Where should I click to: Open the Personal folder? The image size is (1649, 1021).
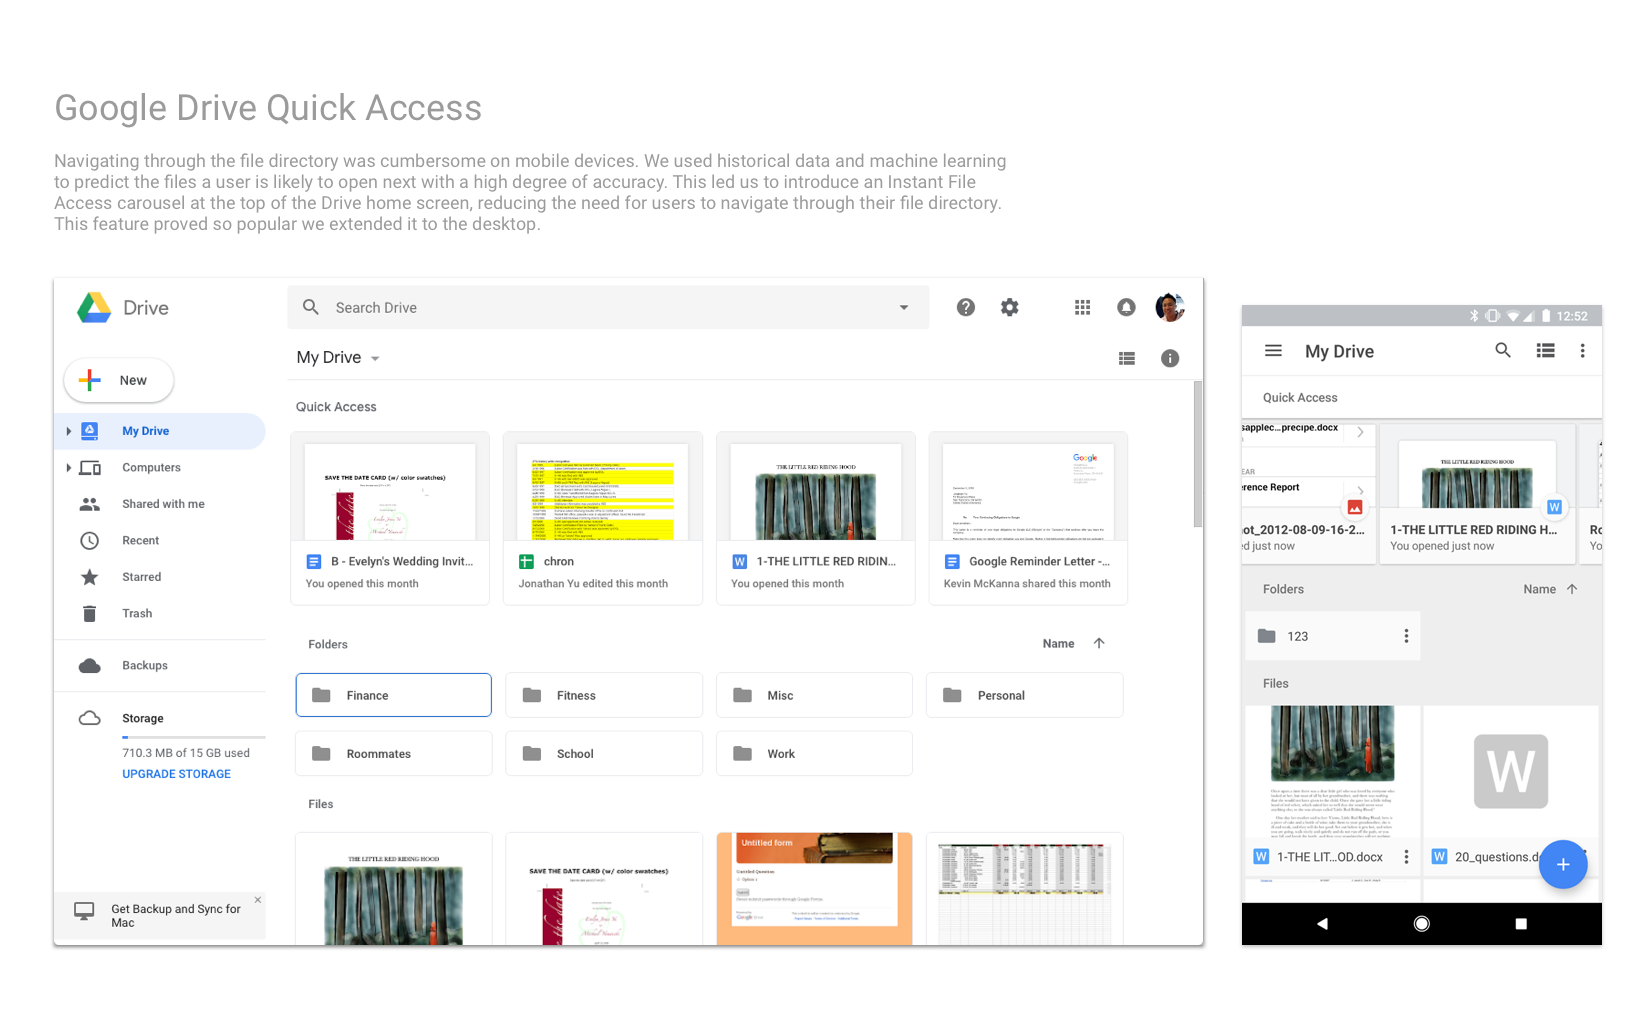click(x=1025, y=695)
